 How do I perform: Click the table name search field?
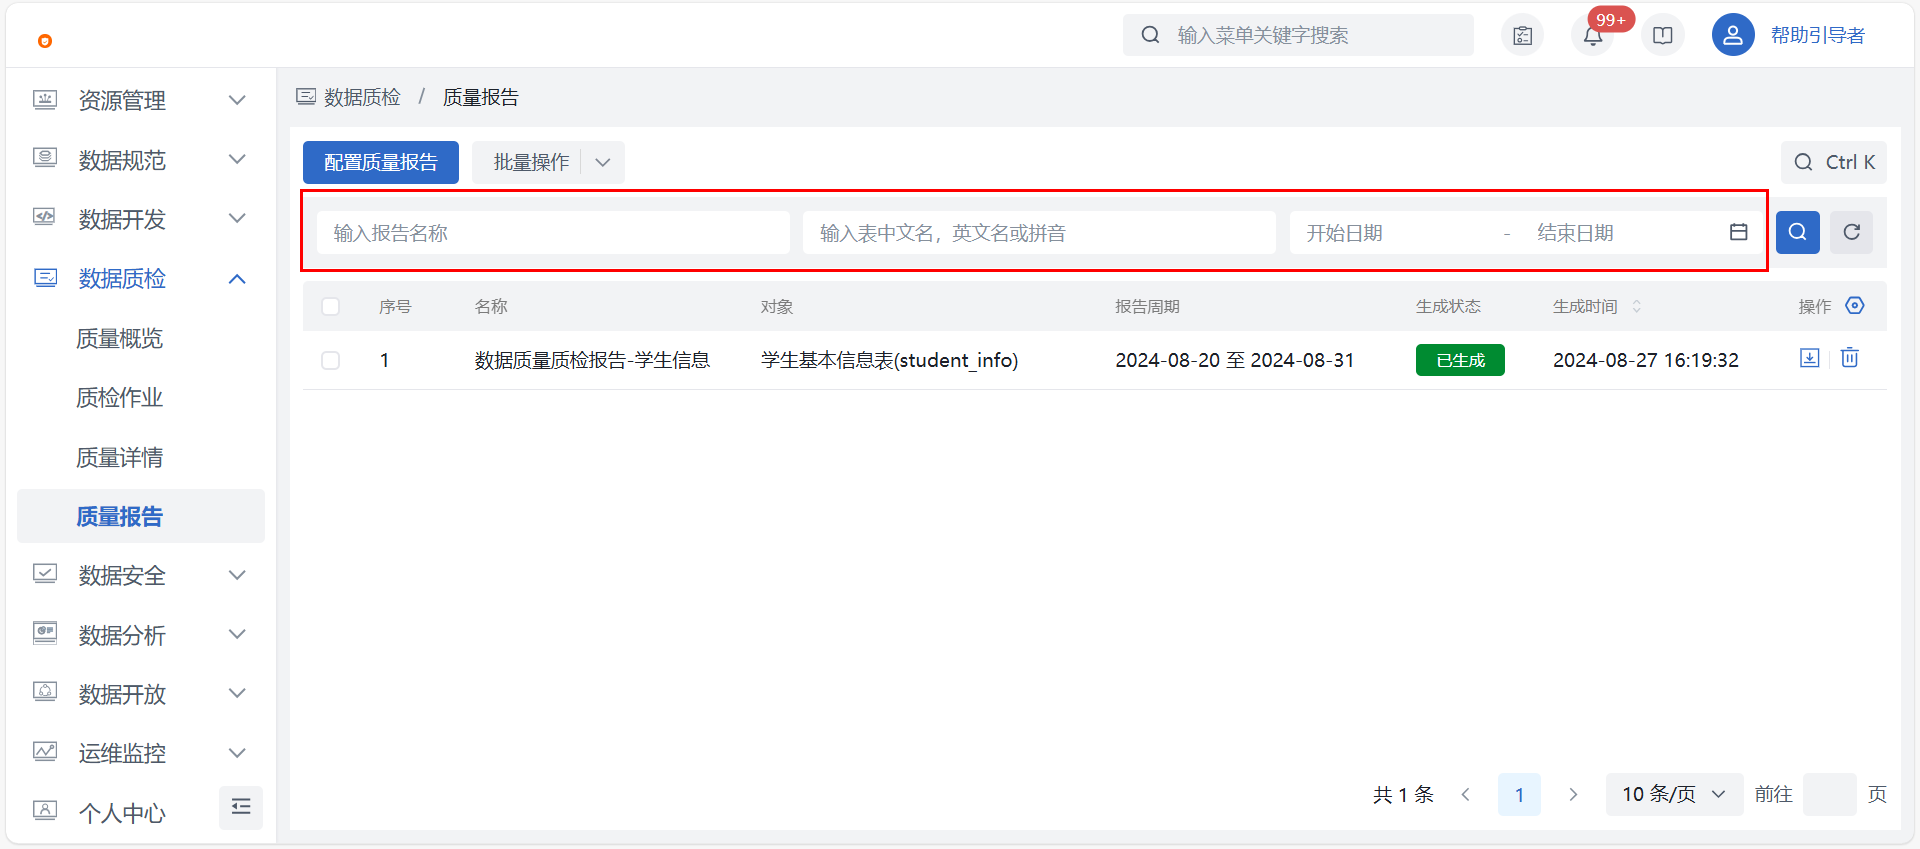(x=1039, y=233)
